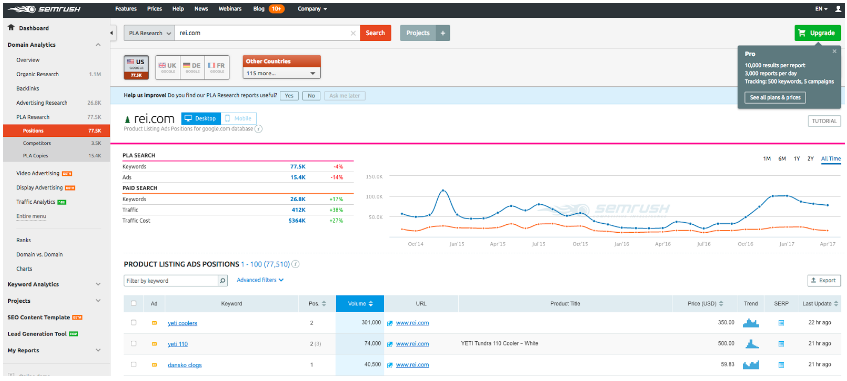Add a new project with plus icon
847x381 pixels.
(x=443, y=33)
